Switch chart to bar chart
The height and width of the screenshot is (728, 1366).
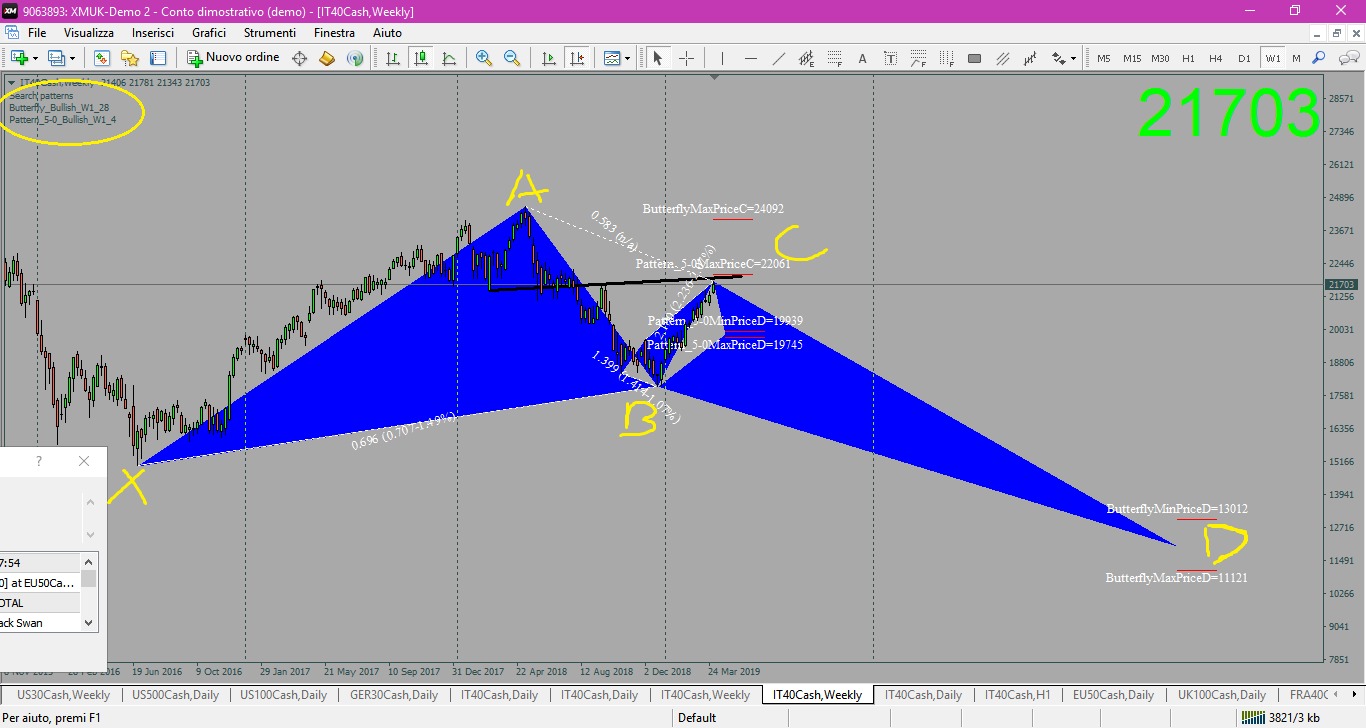(393, 58)
